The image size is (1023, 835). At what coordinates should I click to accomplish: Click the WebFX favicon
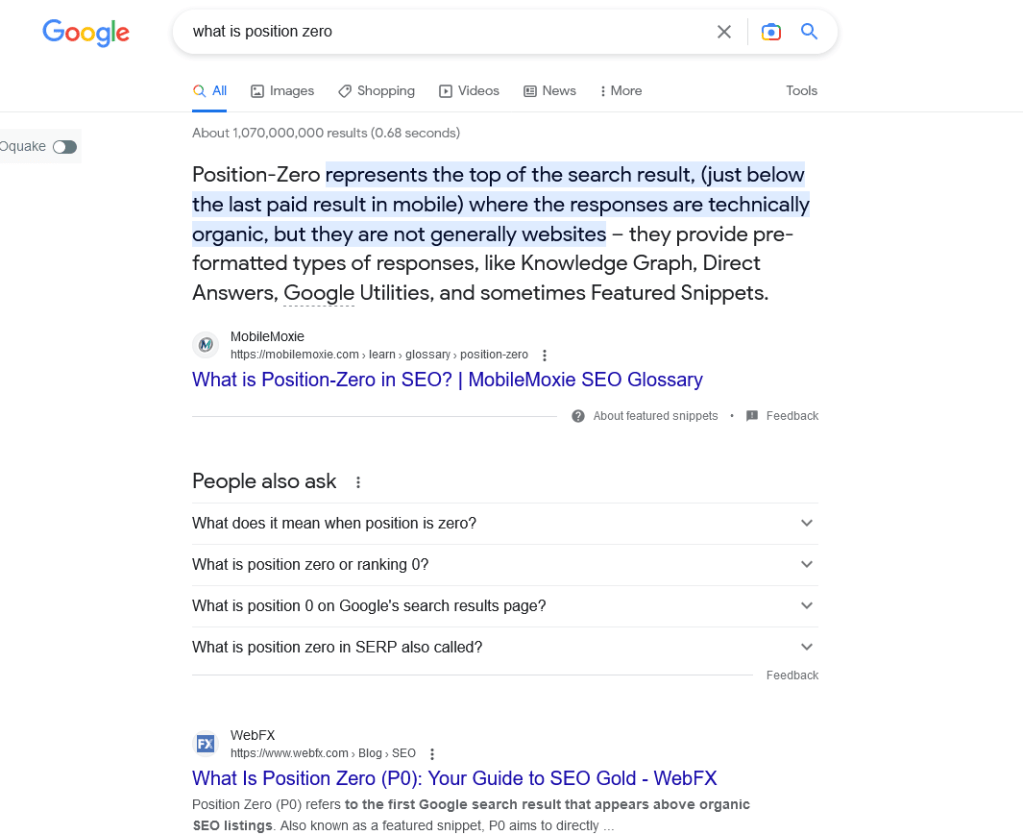coord(204,743)
